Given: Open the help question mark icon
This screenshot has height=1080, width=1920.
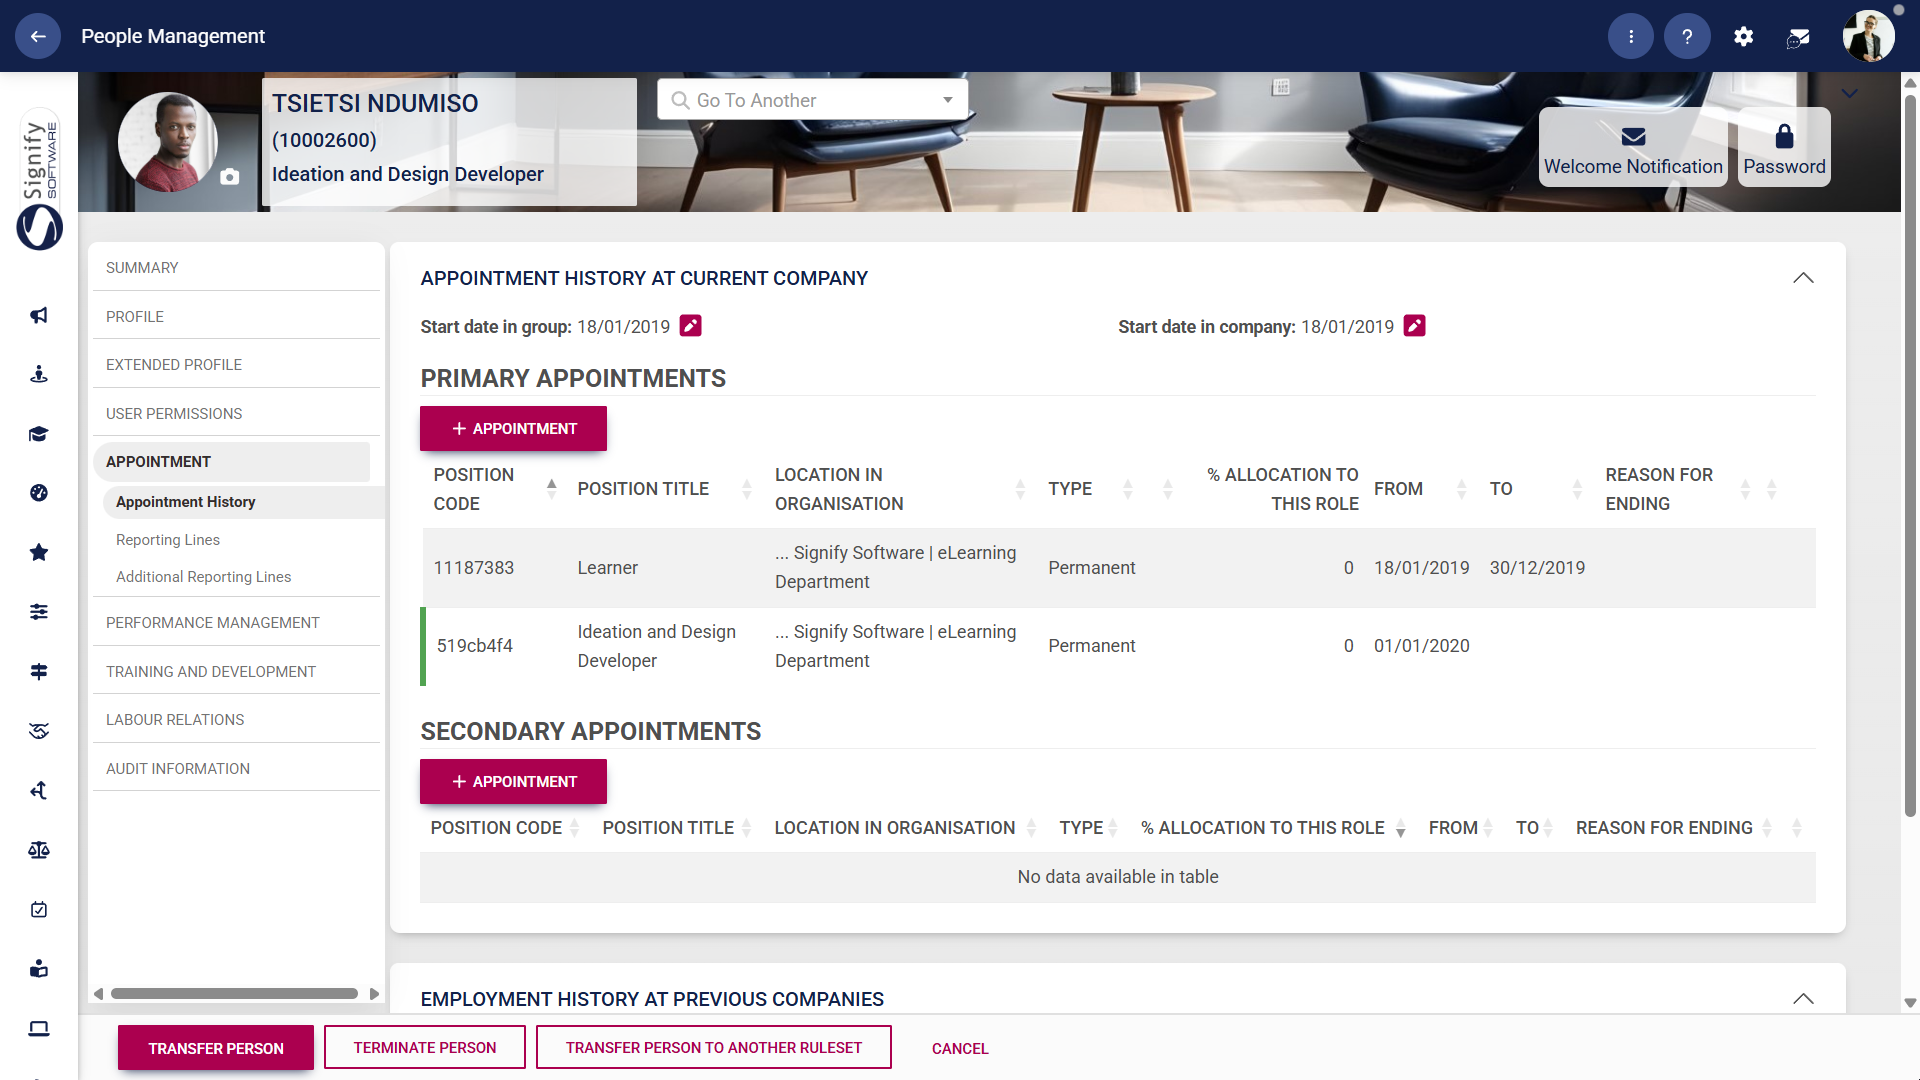Looking at the screenshot, I should coord(1687,36).
